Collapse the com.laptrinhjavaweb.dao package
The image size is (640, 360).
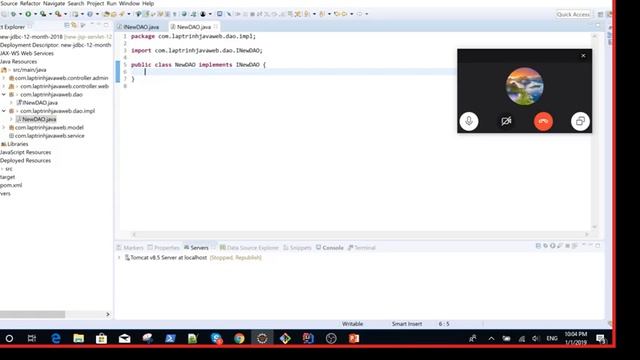pyautogui.click(x=4, y=94)
